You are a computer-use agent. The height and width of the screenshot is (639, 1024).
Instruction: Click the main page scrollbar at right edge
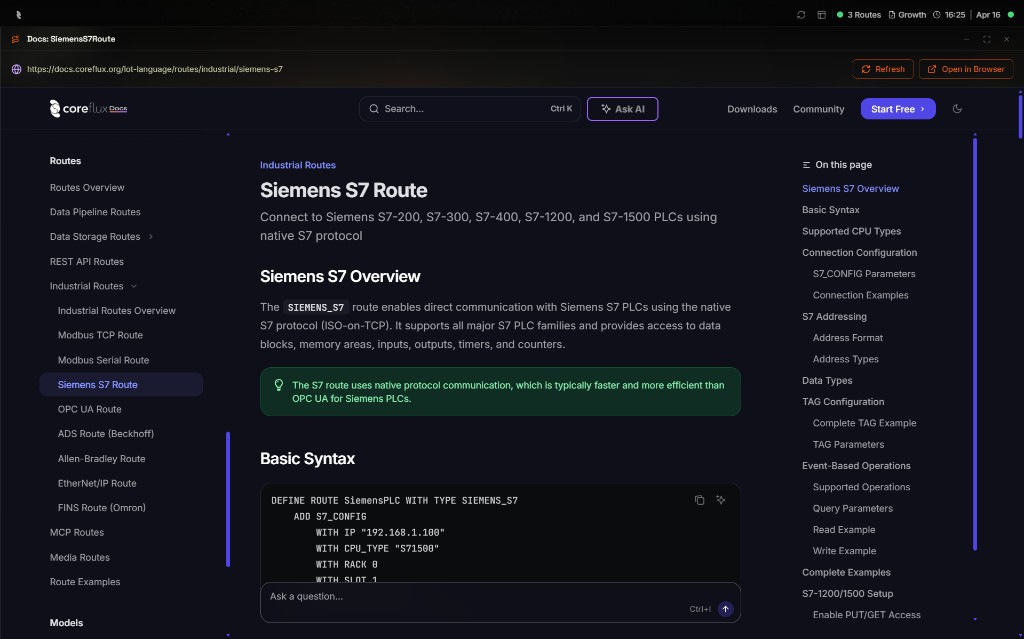tap(1020, 116)
